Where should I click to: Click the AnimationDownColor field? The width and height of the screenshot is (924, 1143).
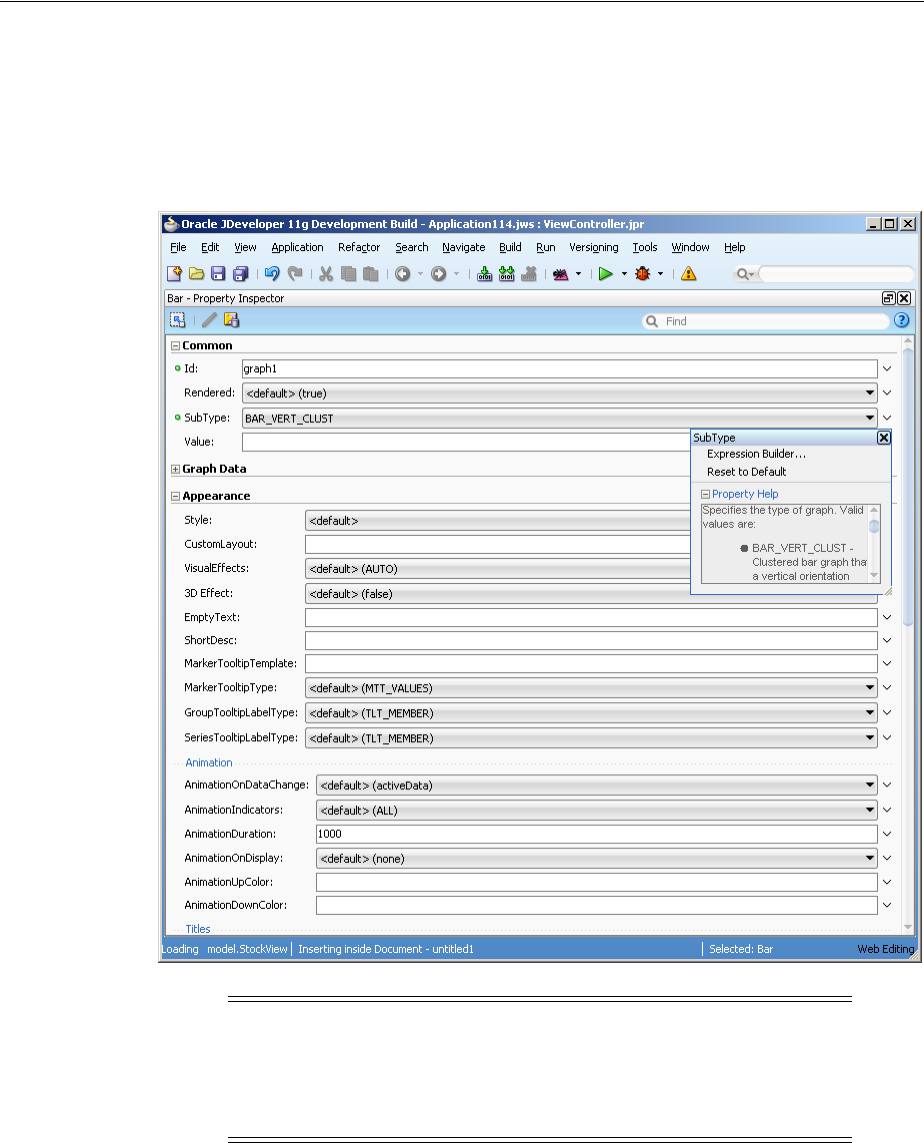pos(596,905)
